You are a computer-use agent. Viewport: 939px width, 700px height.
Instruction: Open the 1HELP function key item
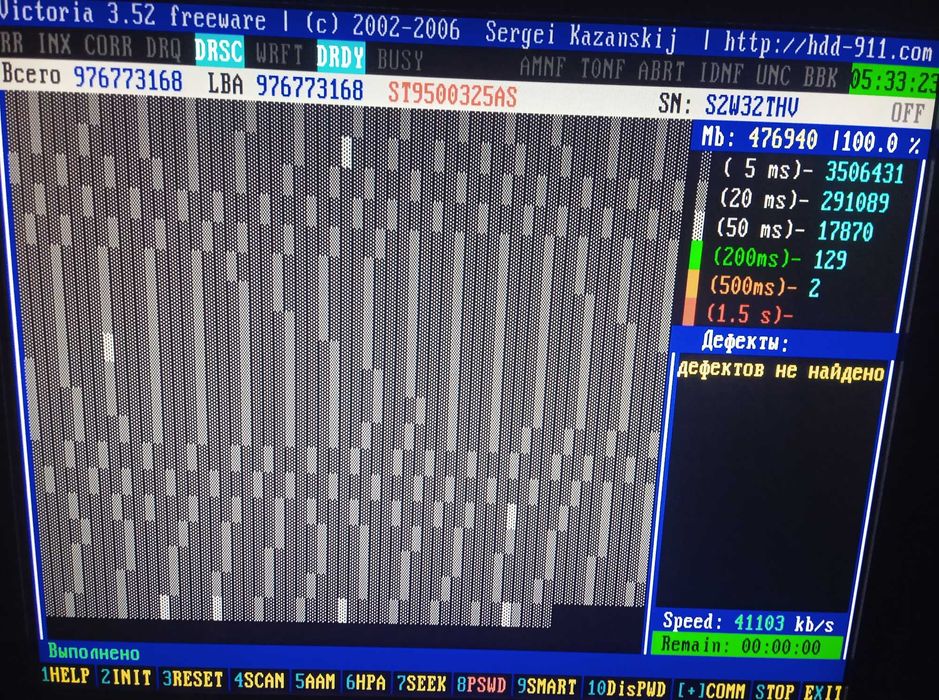[65, 676]
